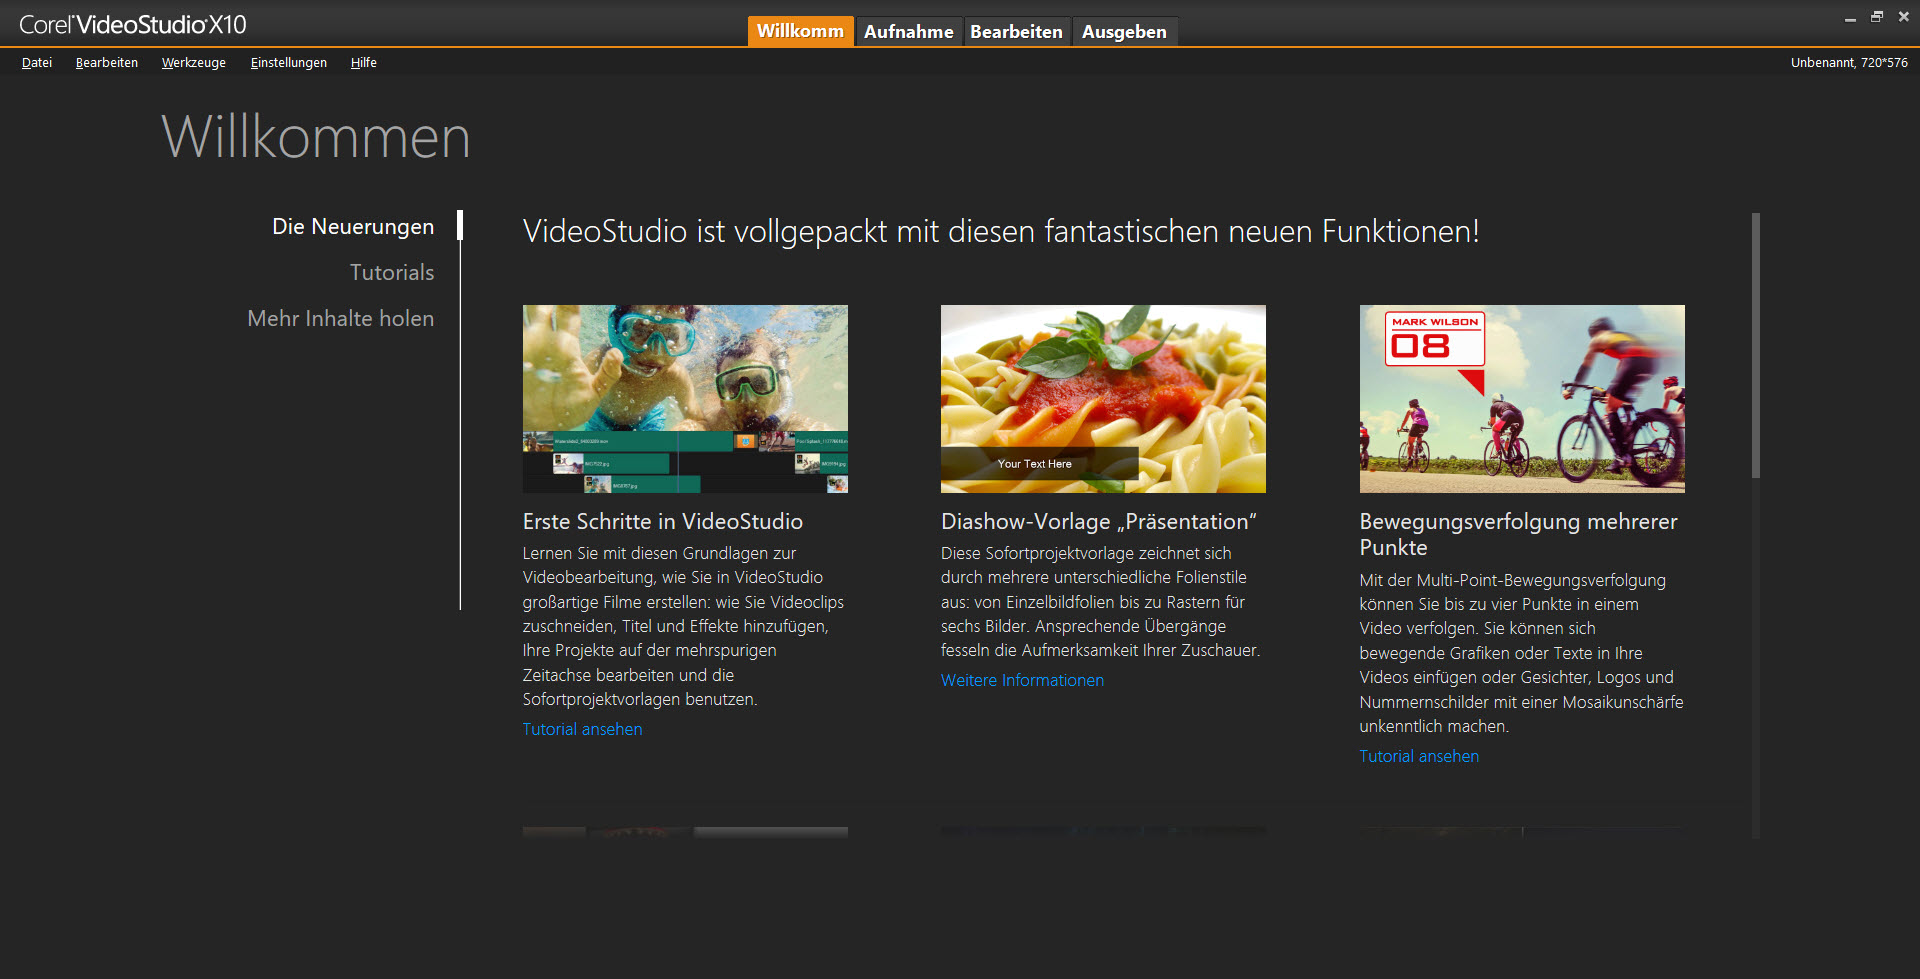Click the cyclists motion tracking thumbnail
The image size is (1920, 979).
(x=1521, y=398)
